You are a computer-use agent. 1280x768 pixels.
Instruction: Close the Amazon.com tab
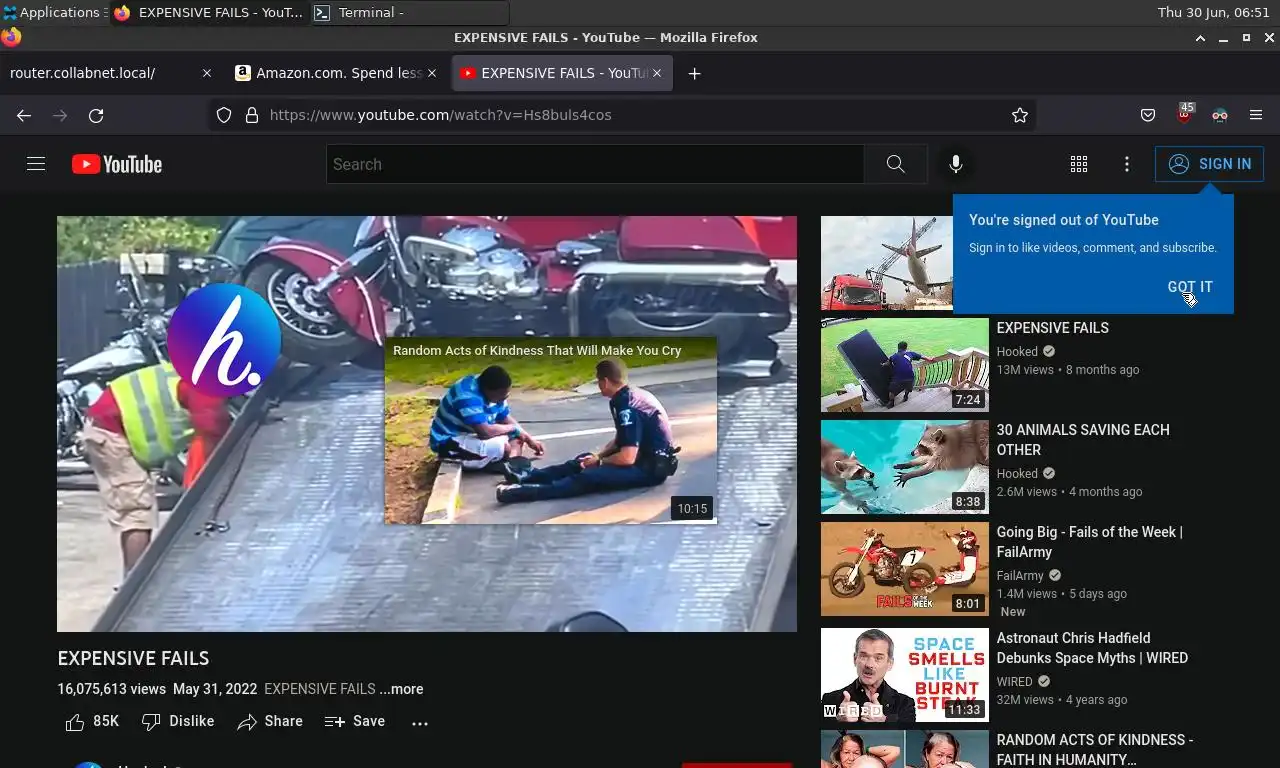point(432,73)
